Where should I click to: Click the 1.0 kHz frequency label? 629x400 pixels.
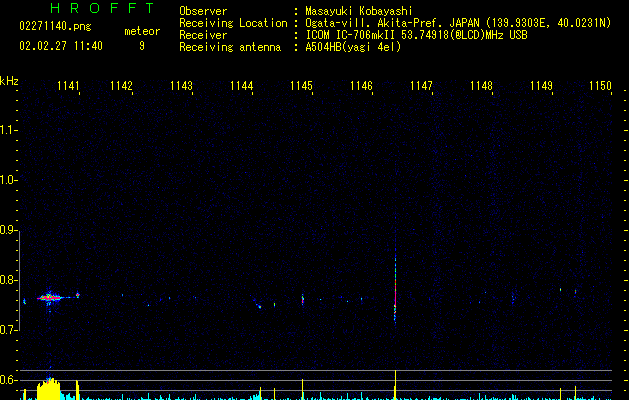(7, 180)
